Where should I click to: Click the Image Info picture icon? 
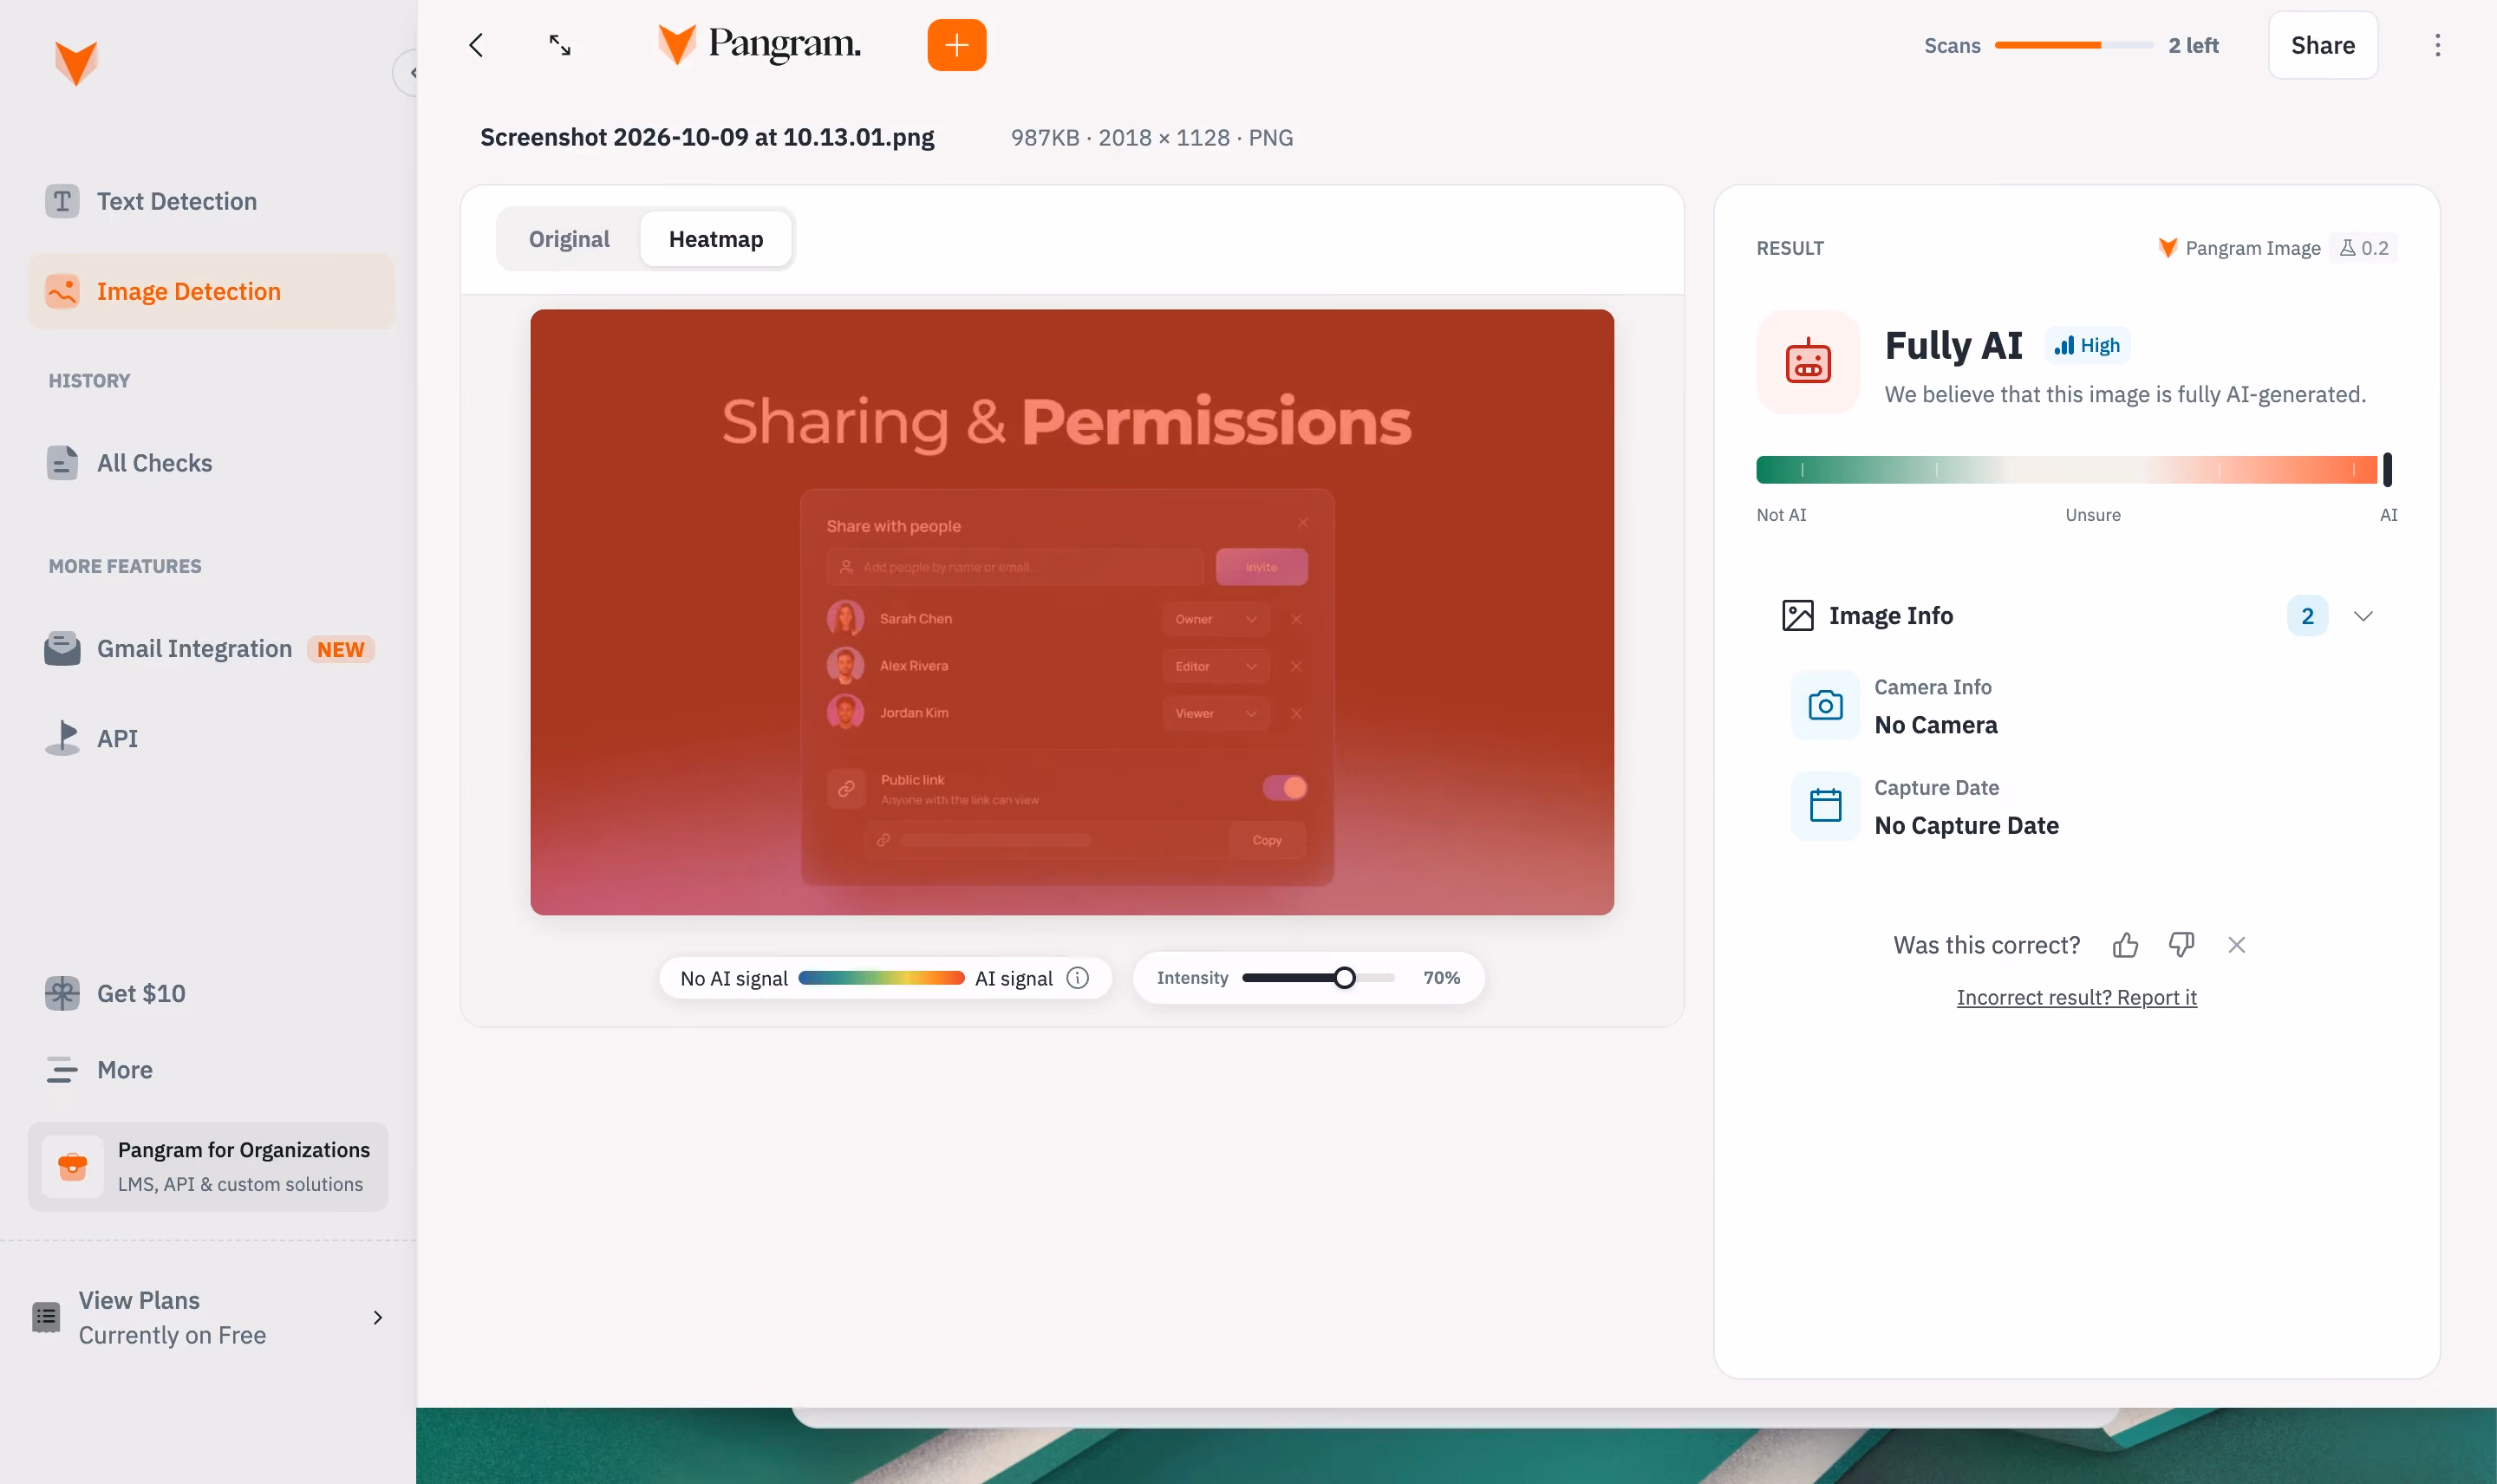pyautogui.click(x=1797, y=616)
